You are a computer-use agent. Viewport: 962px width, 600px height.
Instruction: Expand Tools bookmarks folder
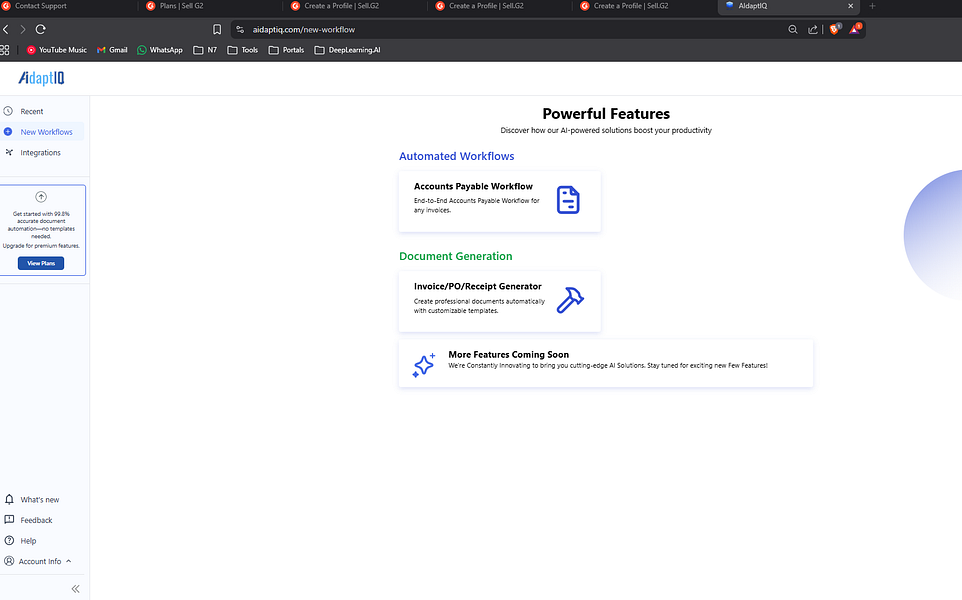coord(243,50)
